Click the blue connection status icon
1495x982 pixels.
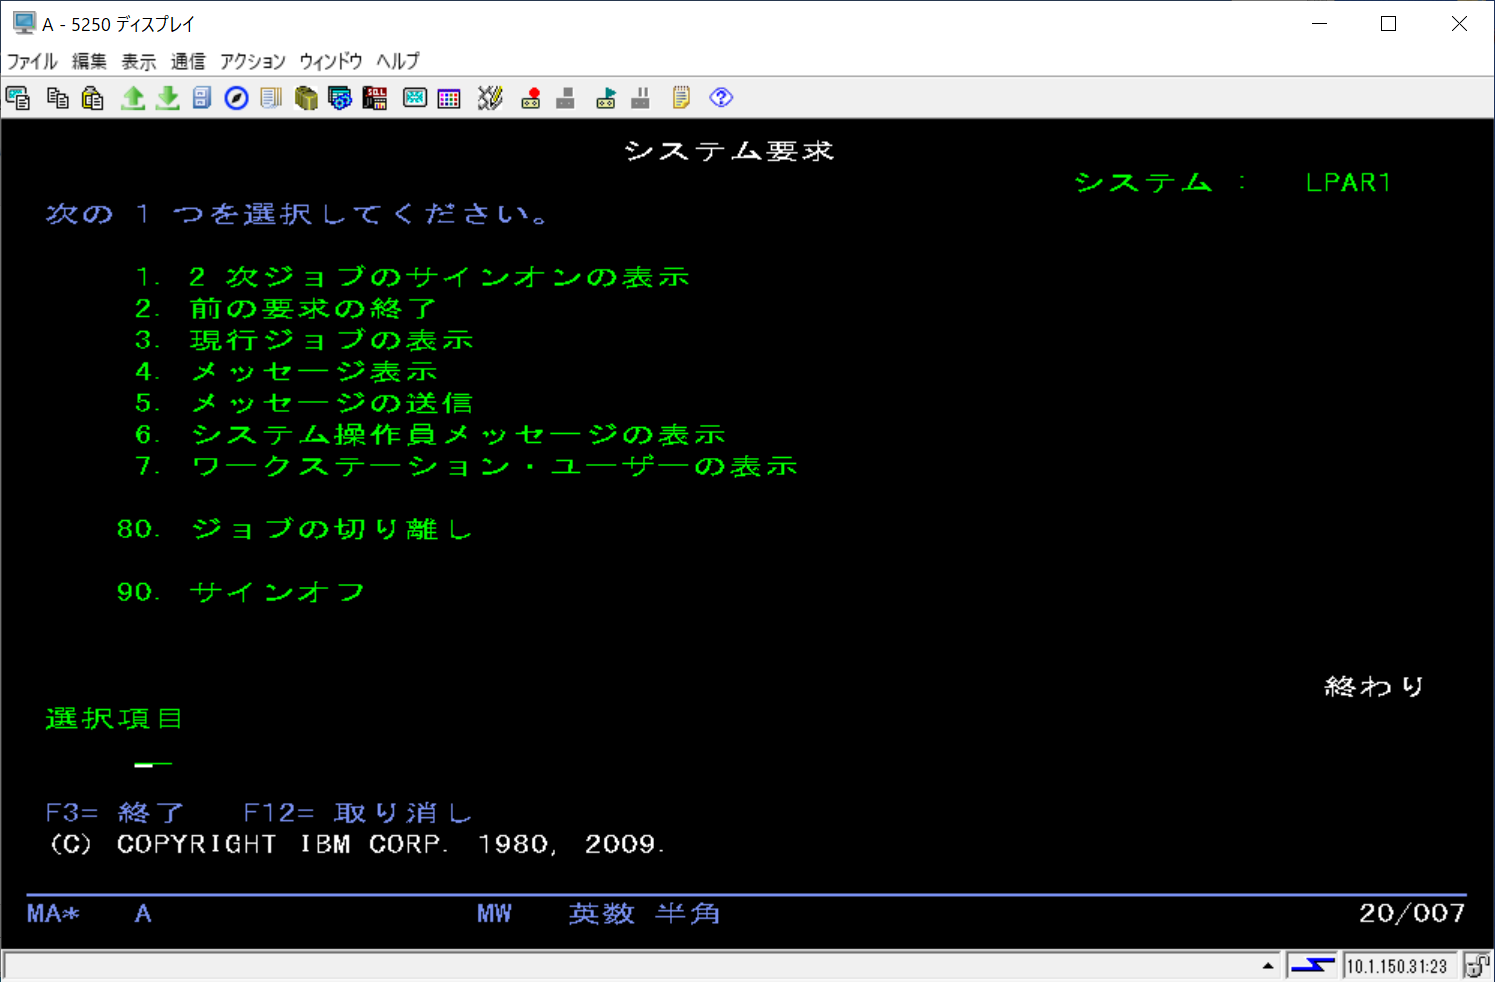[x=1312, y=966]
